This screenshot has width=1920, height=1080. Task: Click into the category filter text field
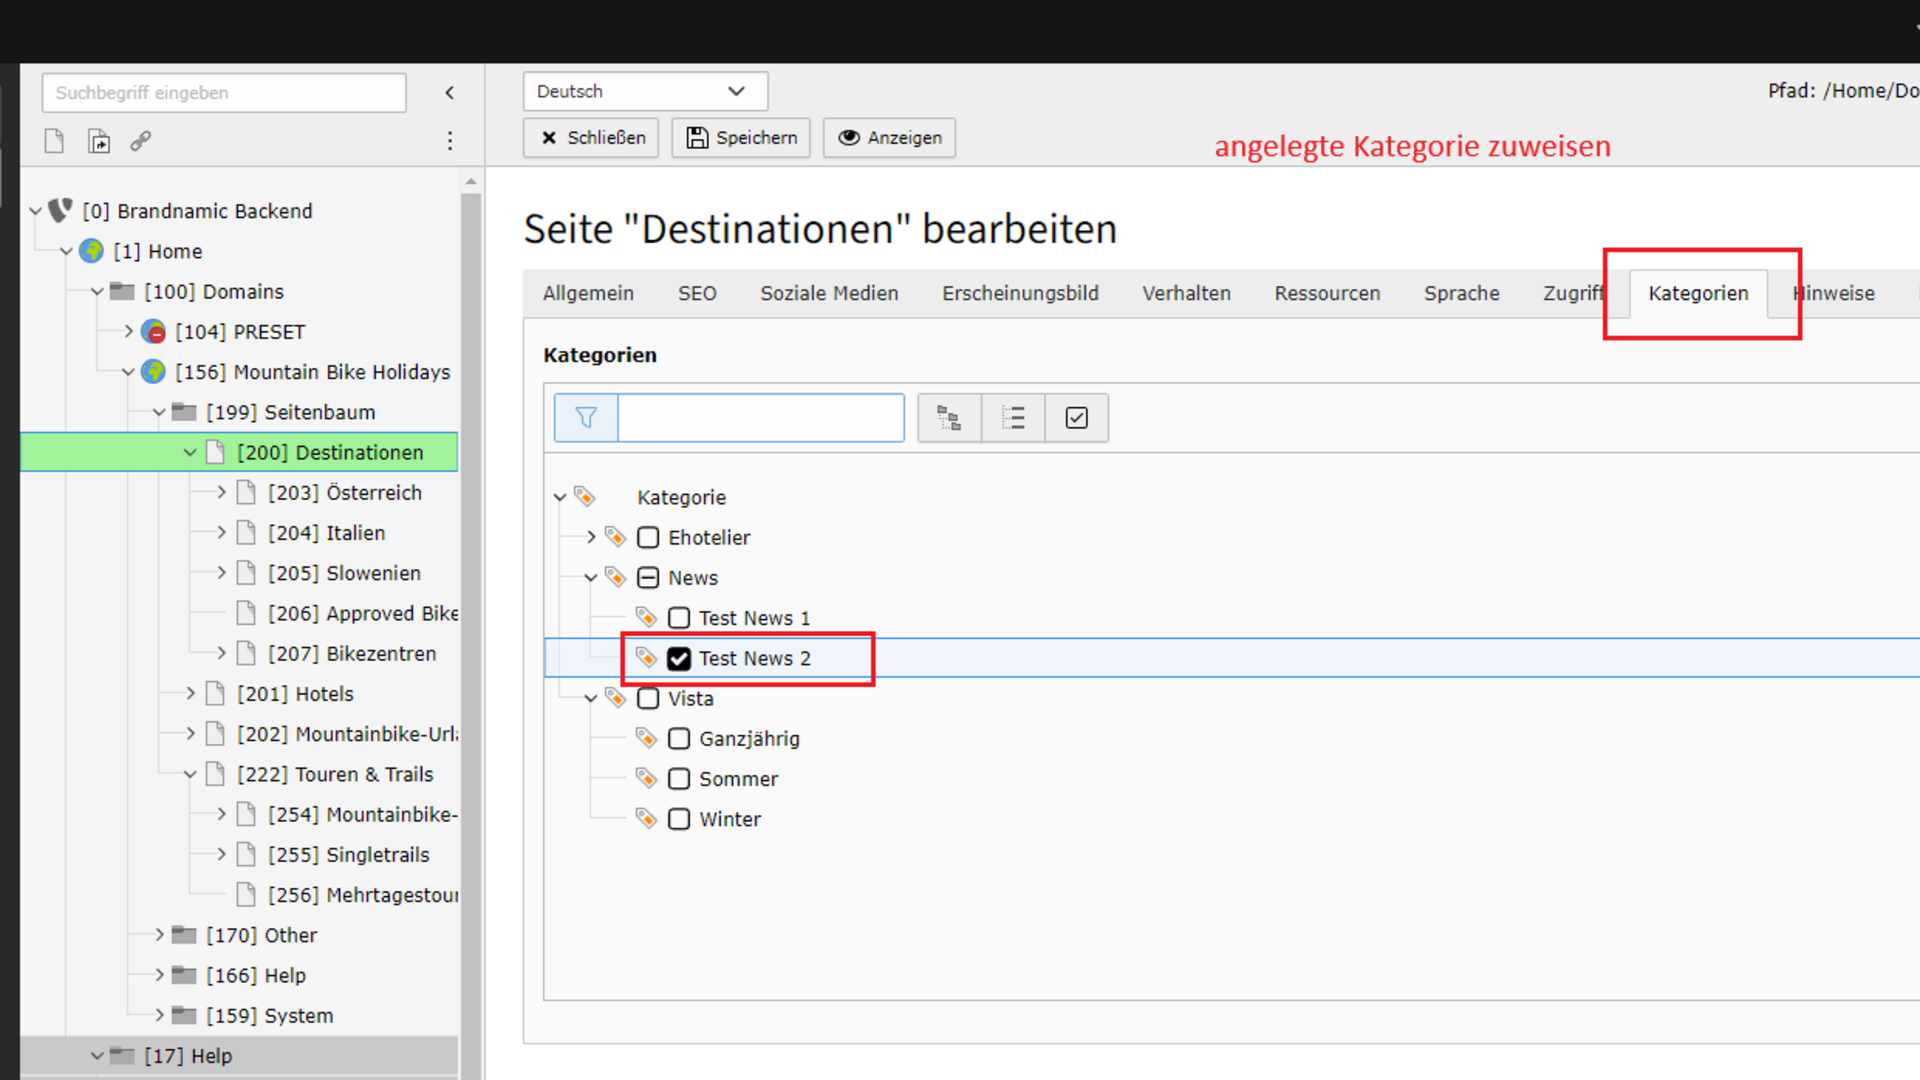760,418
